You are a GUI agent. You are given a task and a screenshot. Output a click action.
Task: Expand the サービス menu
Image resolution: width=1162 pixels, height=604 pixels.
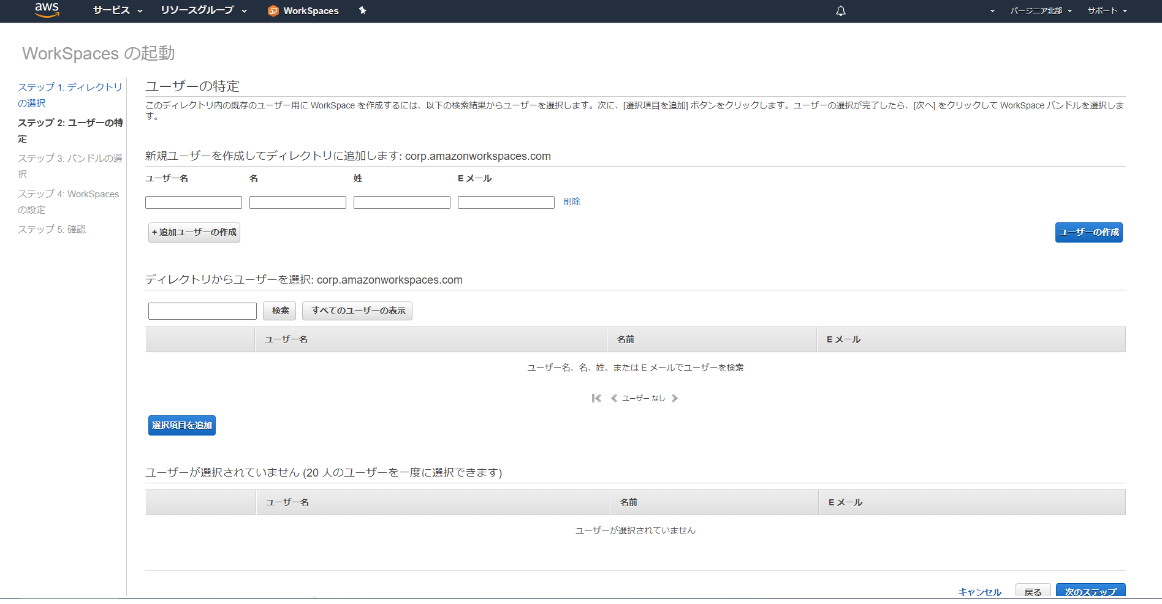[117, 10]
